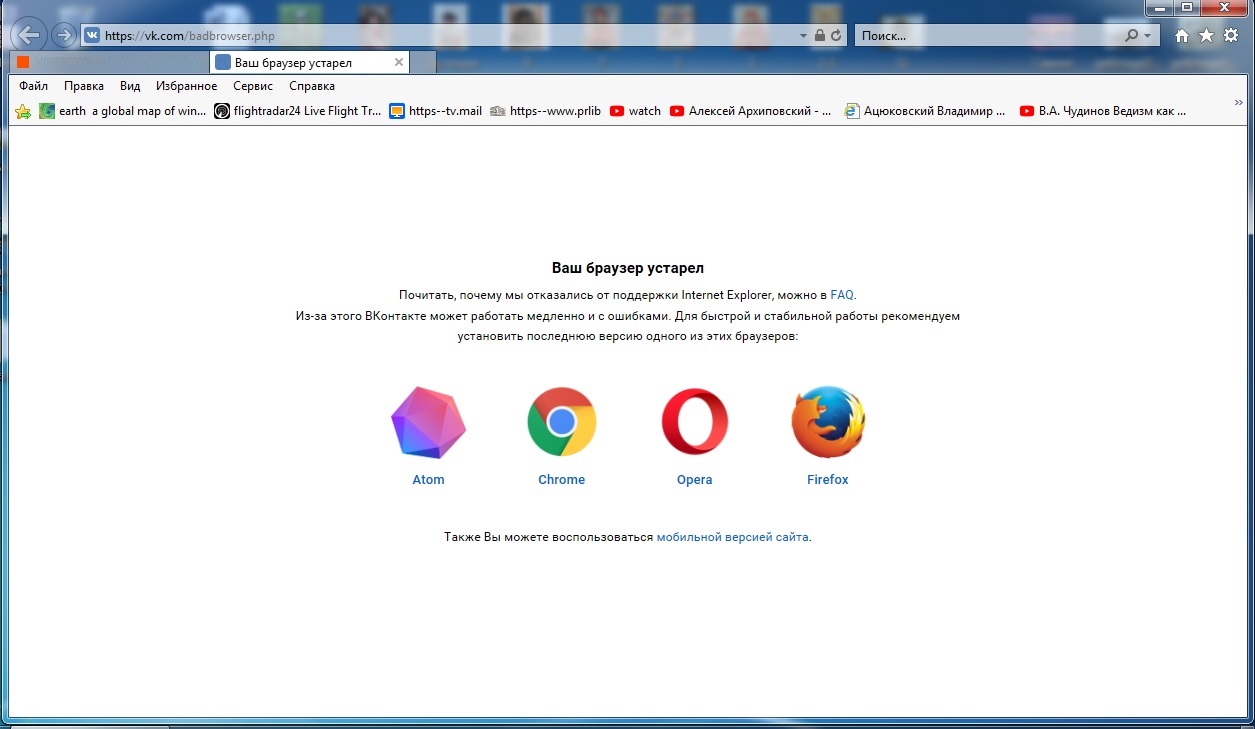Open the earth global map favorite
Viewport: 1255px width, 729px height.
point(122,111)
